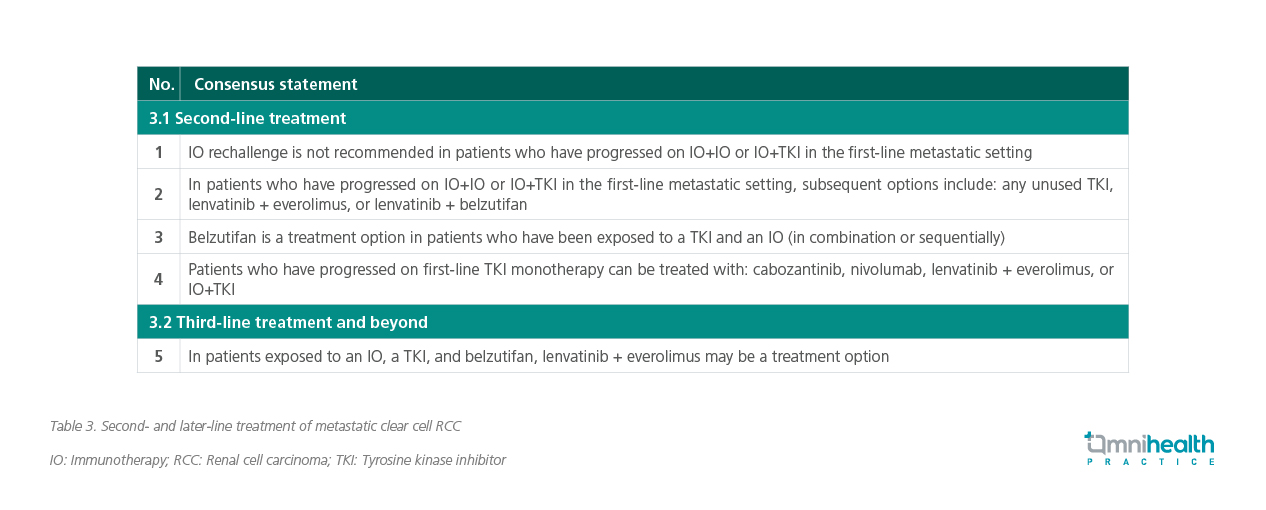Click statement listing lenvatinib + belzutifan options
Viewport: 1266px width, 510px height.
pos(651,195)
